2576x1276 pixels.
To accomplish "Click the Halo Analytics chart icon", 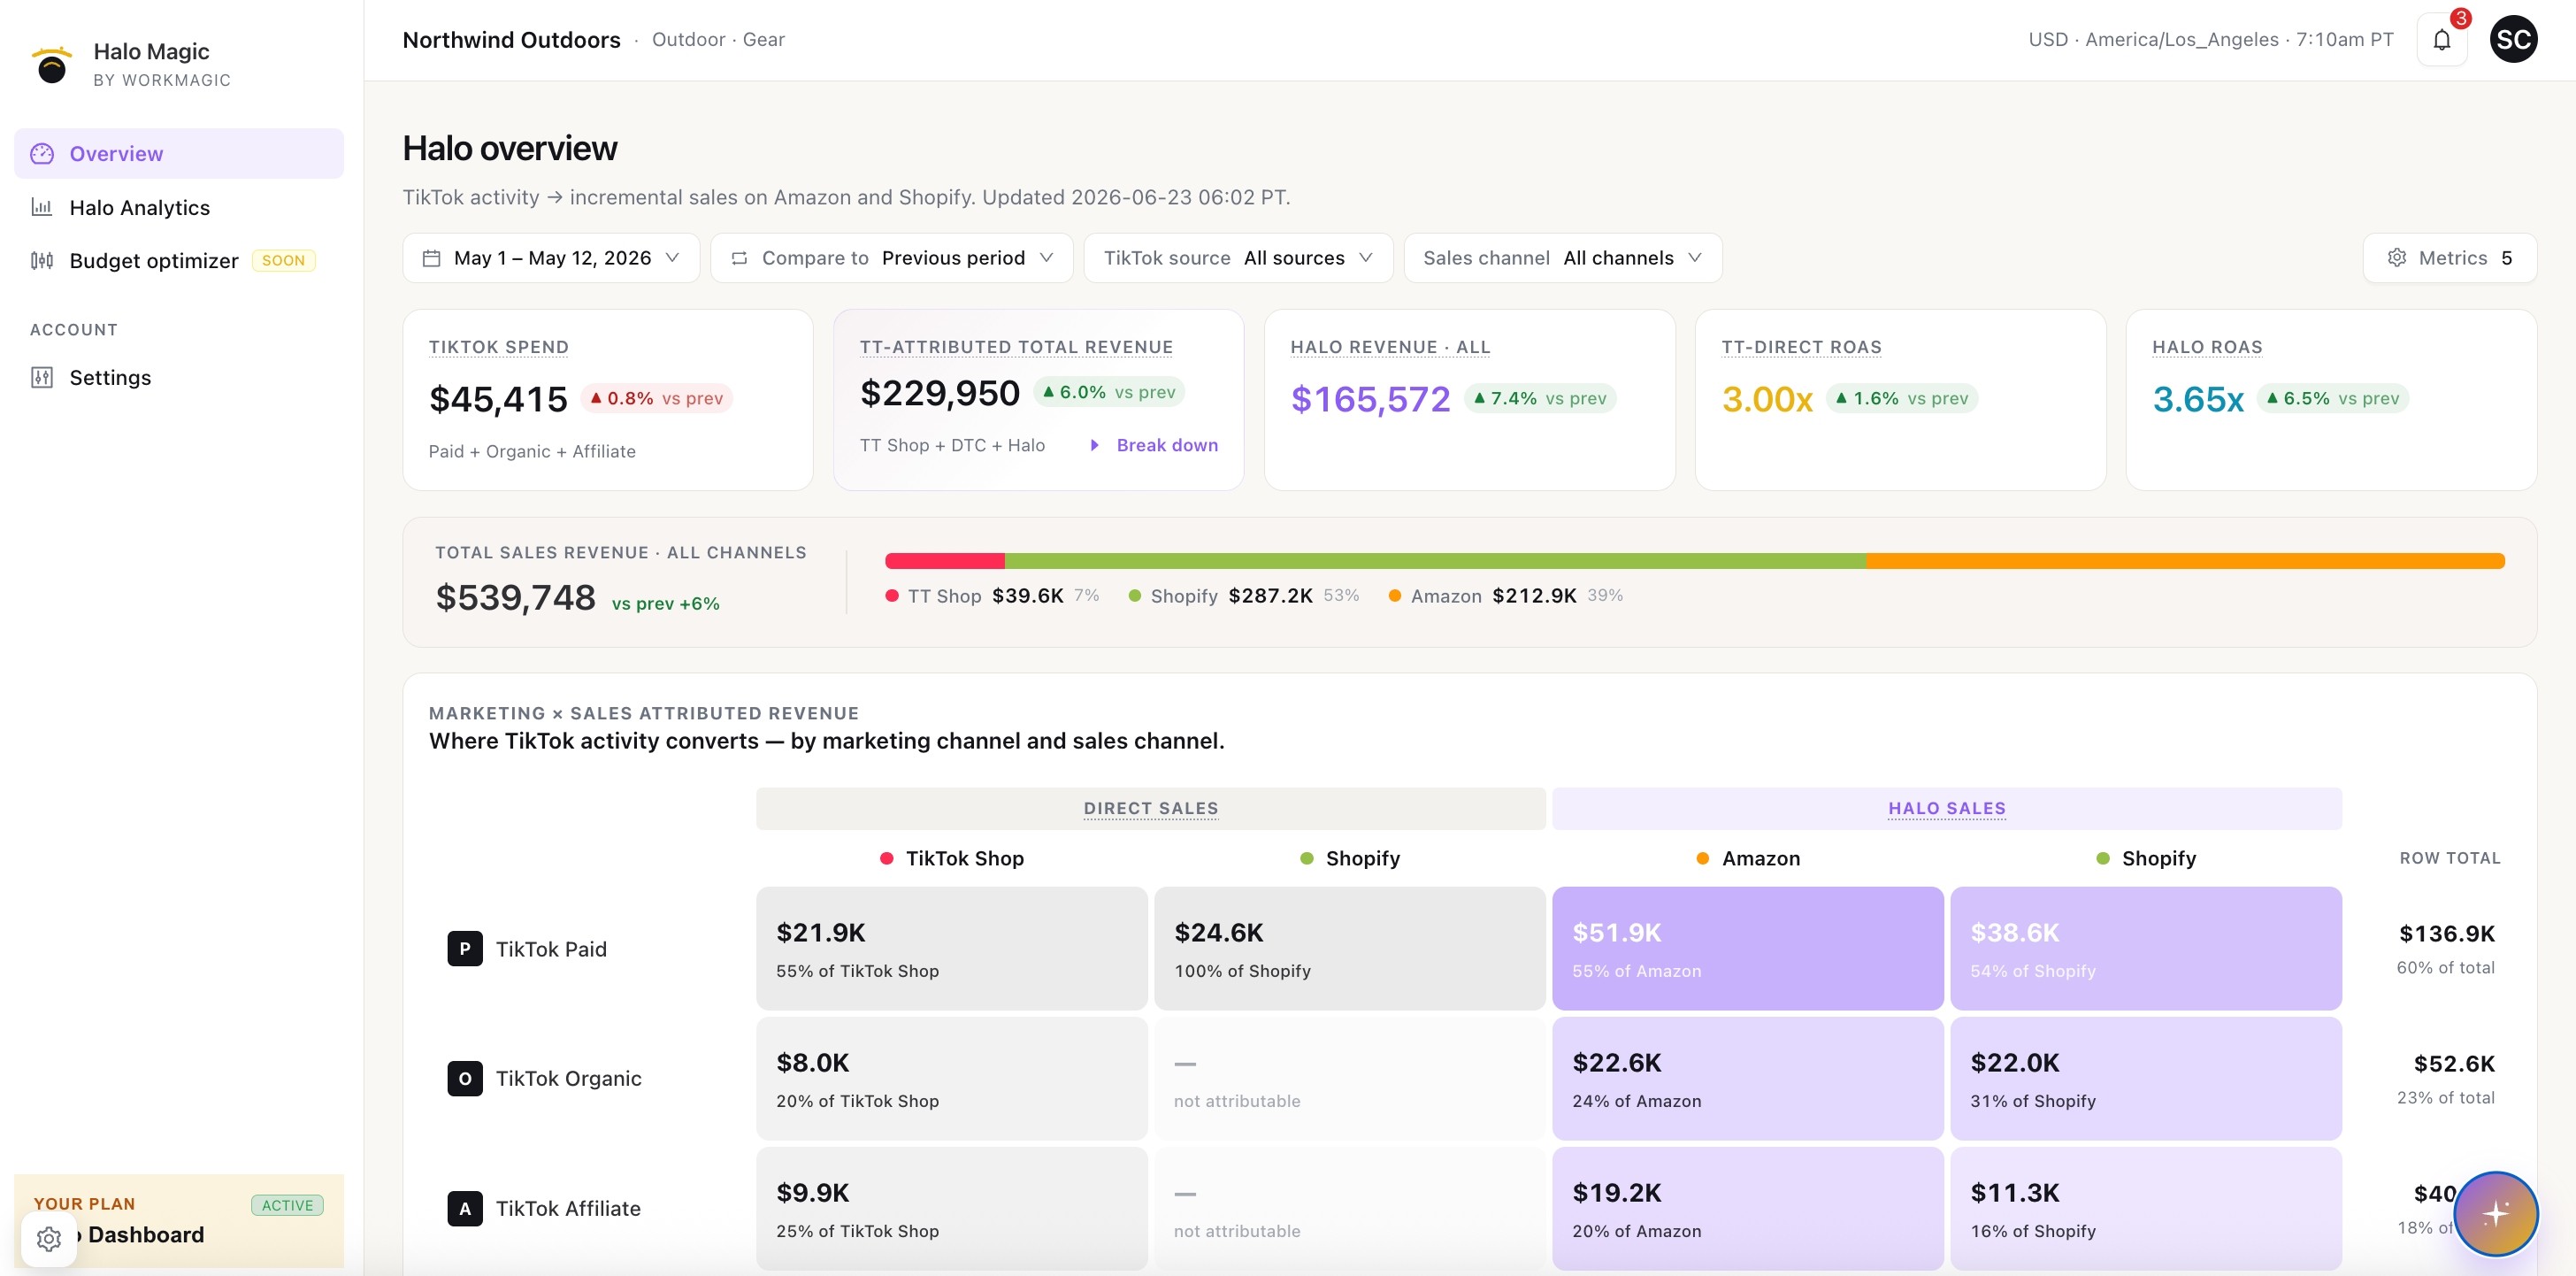I will [42, 207].
